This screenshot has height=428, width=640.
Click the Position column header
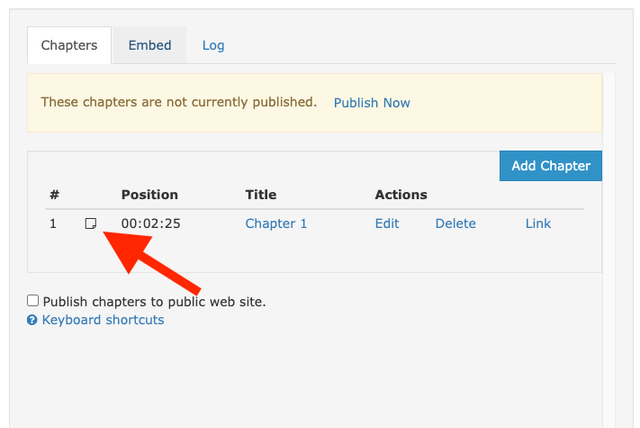pyautogui.click(x=149, y=195)
